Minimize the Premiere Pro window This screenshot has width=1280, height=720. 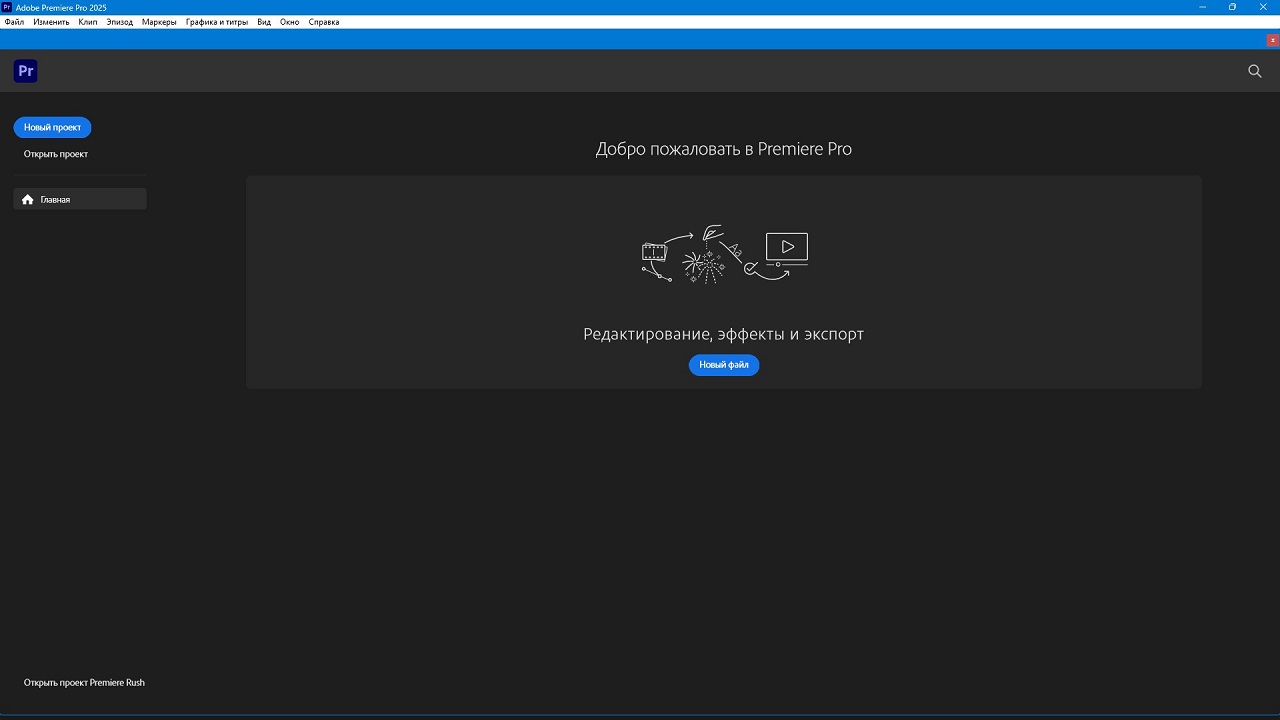pyautogui.click(x=1202, y=7)
